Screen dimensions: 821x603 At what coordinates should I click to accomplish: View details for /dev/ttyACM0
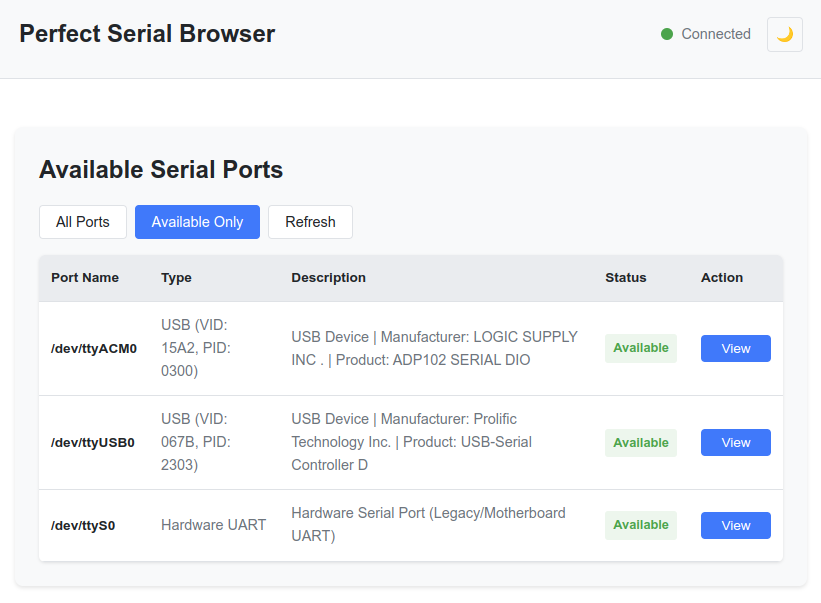(x=735, y=348)
